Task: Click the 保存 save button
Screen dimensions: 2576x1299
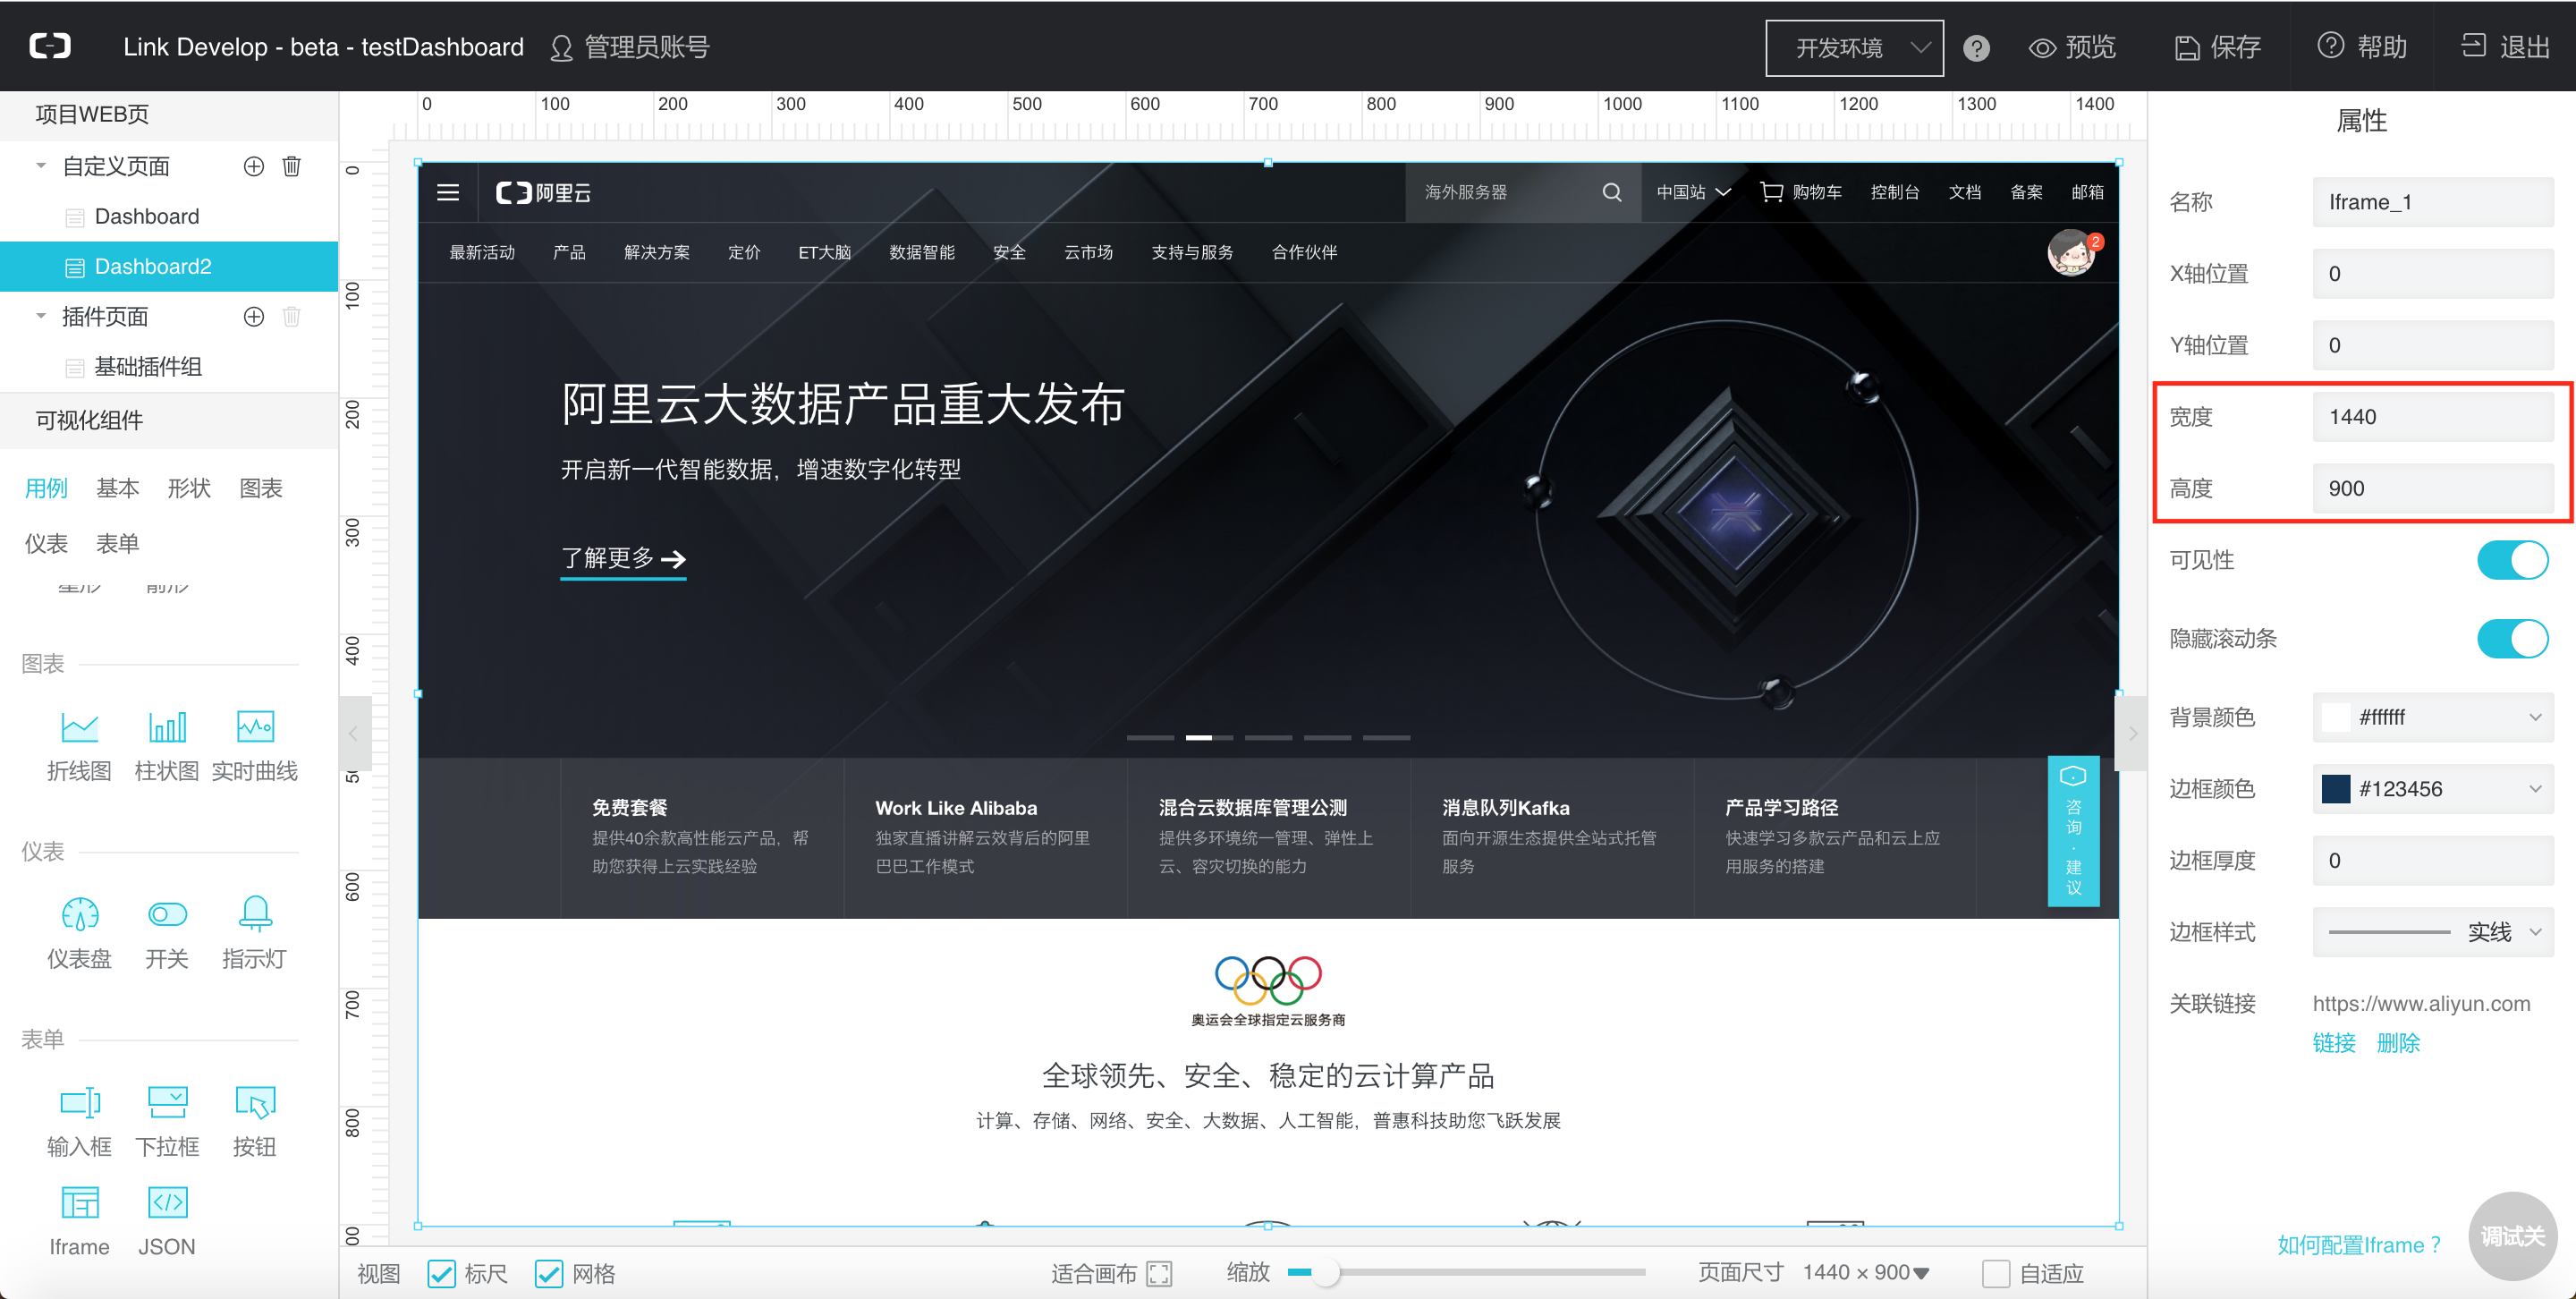Action: pos(2217,47)
